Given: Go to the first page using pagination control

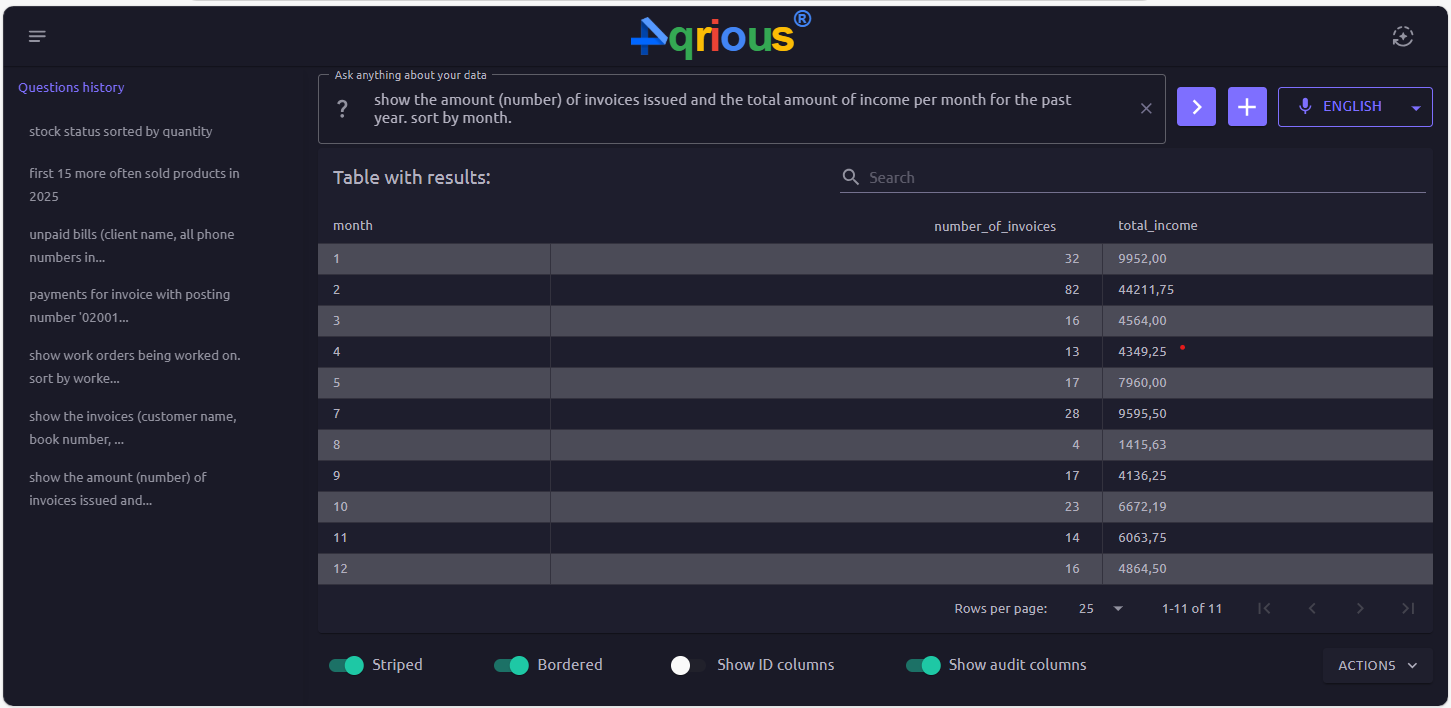Looking at the screenshot, I should [x=1264, y=607].
